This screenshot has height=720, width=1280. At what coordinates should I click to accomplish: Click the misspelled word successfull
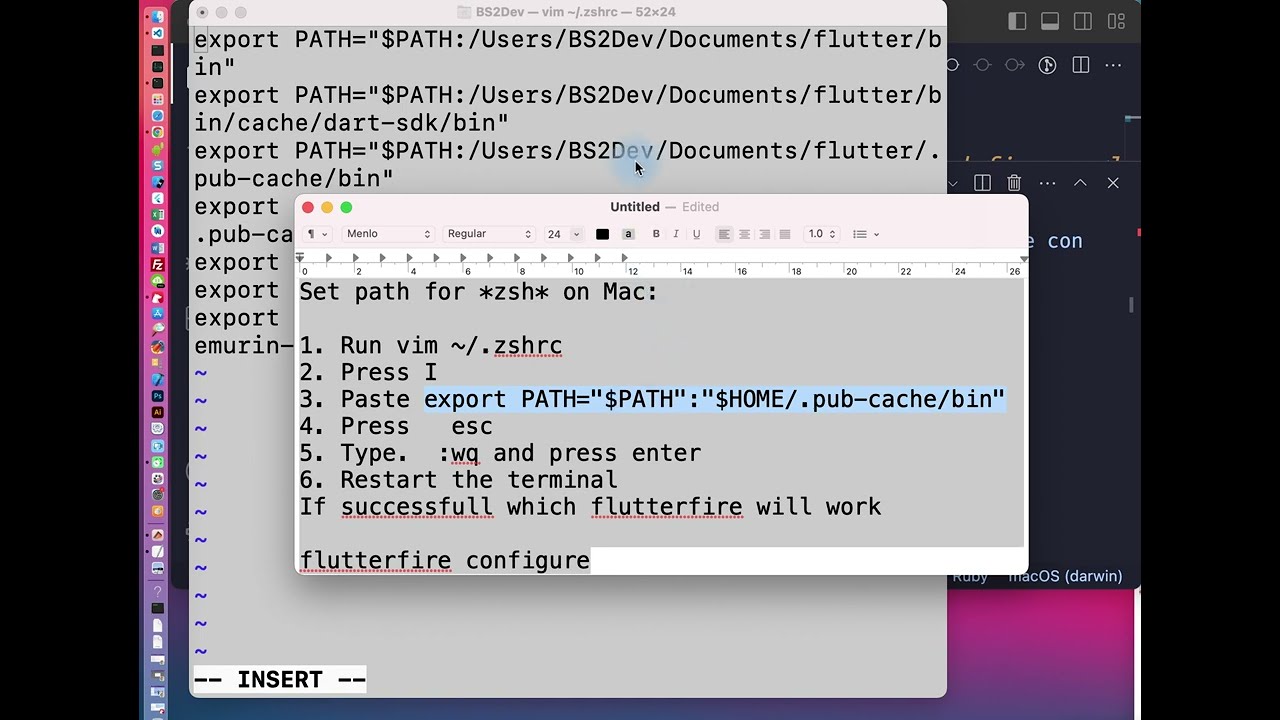(x=416, y=506)
